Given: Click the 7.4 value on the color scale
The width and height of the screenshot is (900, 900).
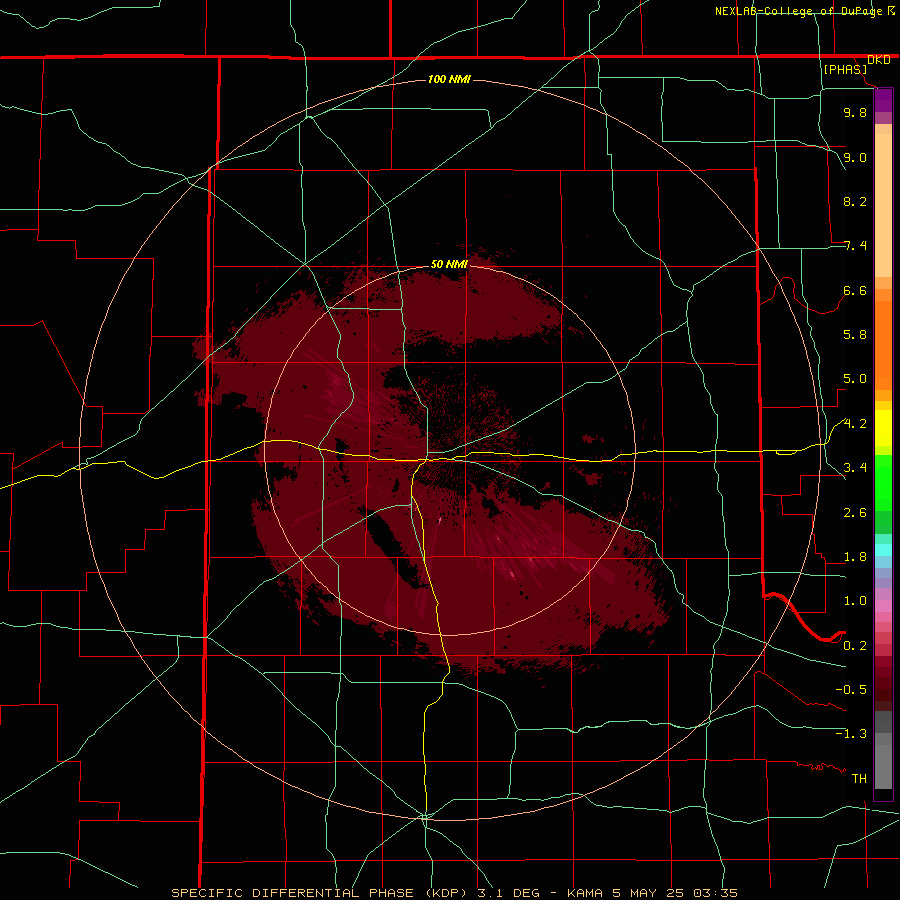Looking at the screenshot, I should point(855,246).
